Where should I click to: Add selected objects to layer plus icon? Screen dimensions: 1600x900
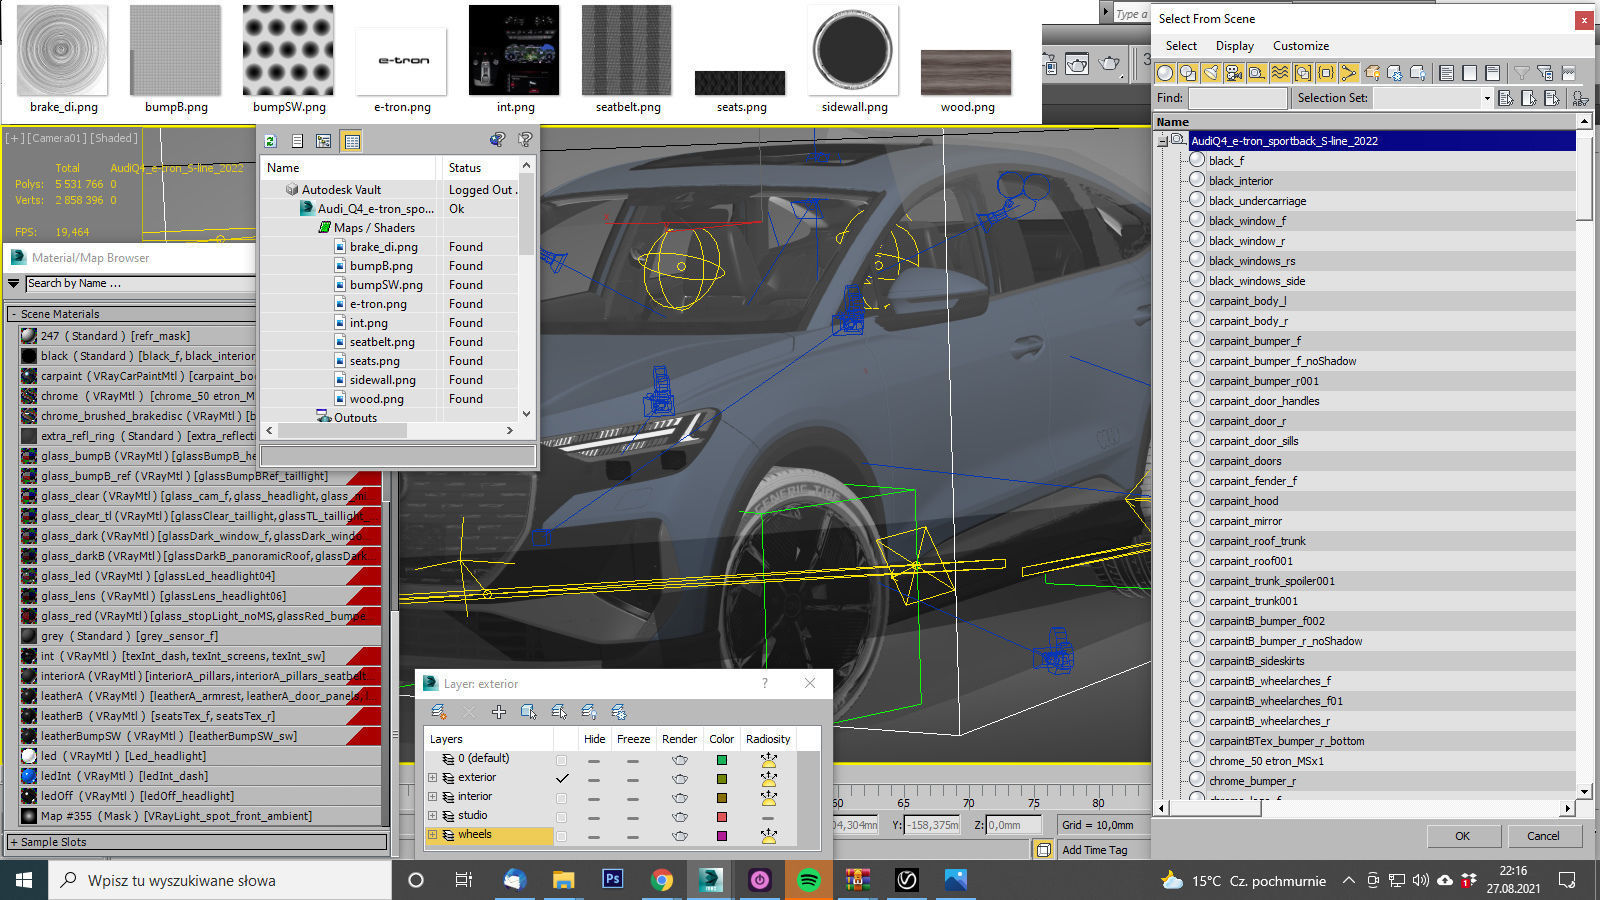499,712
